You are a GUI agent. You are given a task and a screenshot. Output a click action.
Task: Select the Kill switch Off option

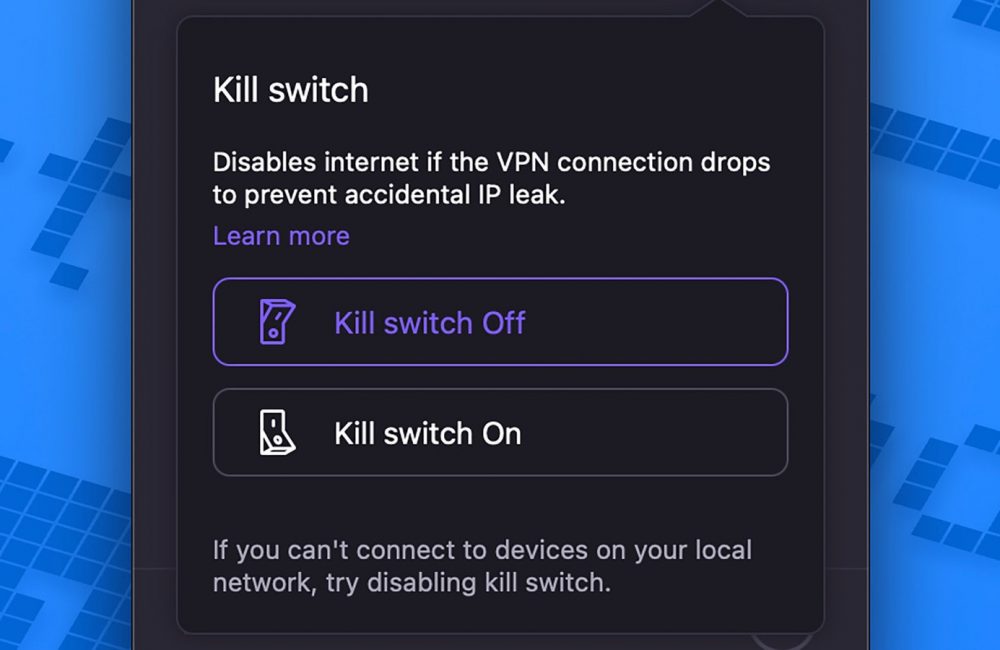coord(500,322)
